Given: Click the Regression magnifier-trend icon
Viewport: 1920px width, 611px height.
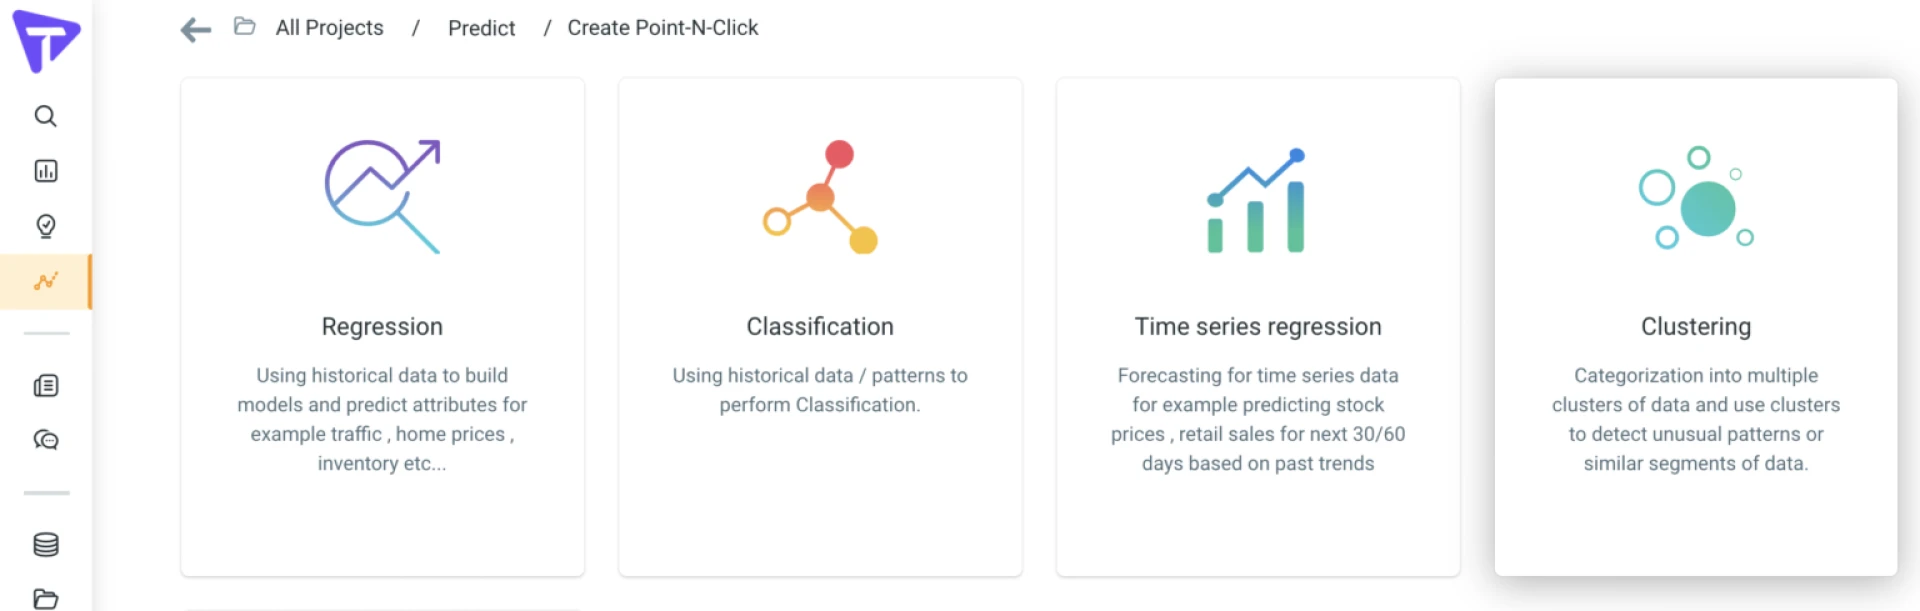Looking at the screenshot, I should (382, 196).
